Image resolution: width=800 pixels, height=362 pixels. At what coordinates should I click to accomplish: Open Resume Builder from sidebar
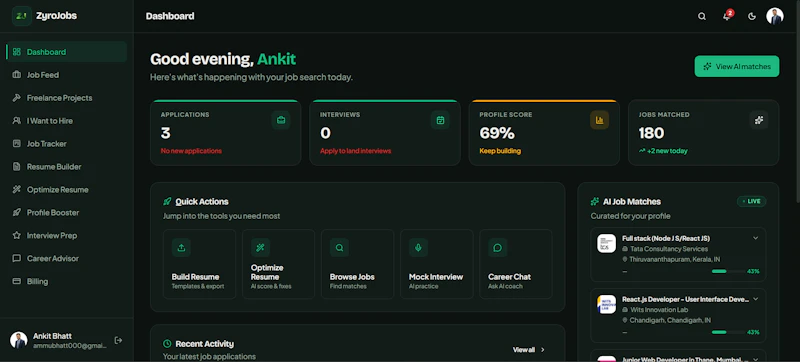click(67, 167)
